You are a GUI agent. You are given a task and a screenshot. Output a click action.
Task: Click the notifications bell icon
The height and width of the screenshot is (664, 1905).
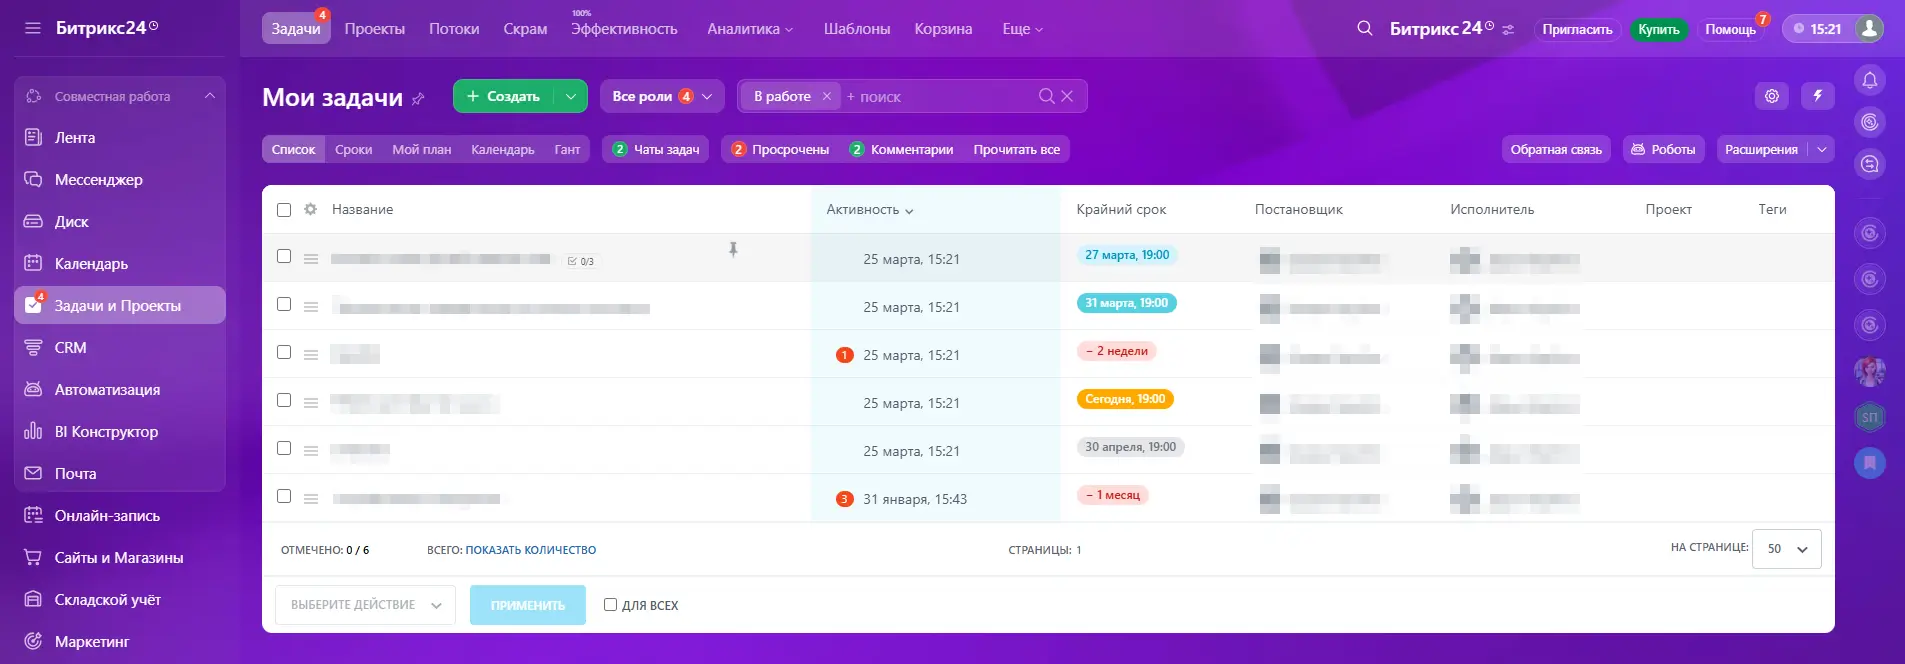click(x=1869, y=80)
